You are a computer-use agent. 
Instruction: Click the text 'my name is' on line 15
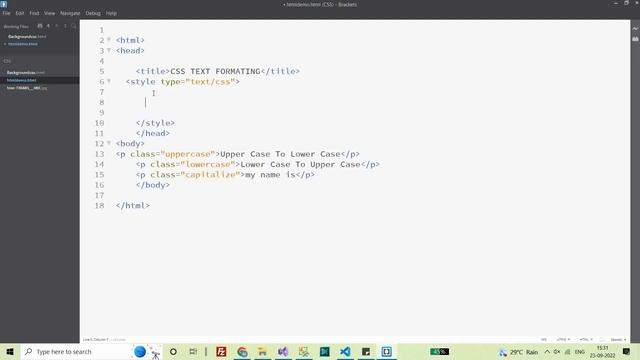pyautogui.click(x=270, y=174)
